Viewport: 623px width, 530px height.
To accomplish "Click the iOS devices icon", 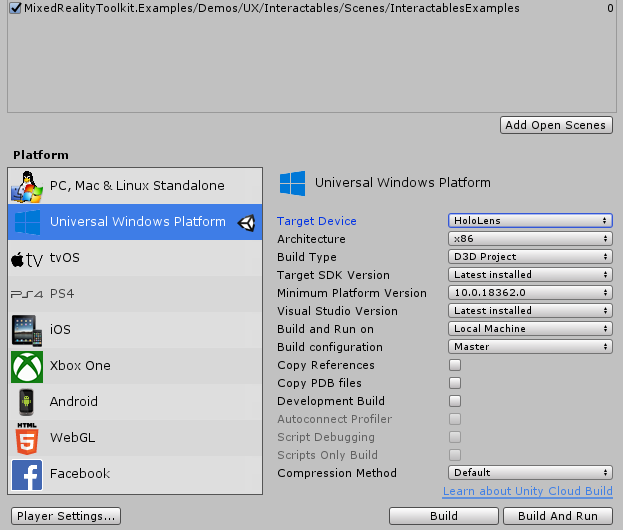I will point(27,331).
